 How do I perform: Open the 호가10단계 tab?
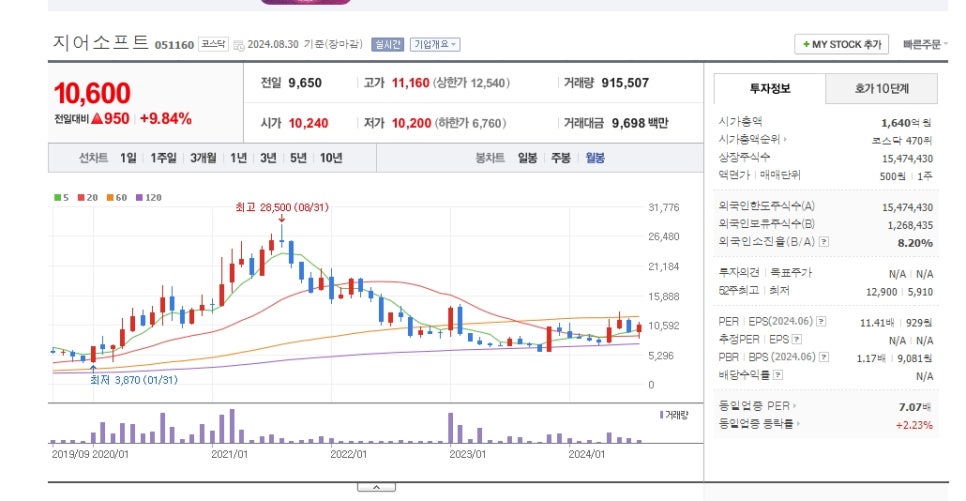[x=882, y=89]
